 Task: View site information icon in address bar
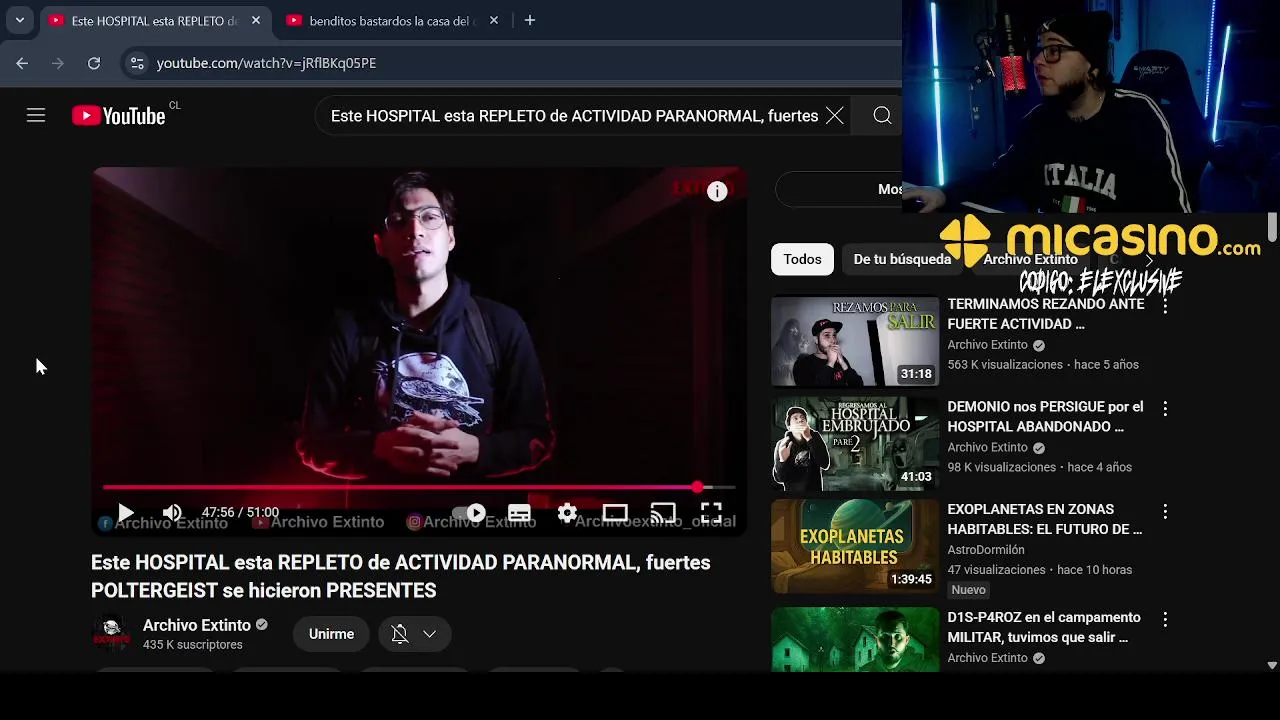(x=137, y=63)
